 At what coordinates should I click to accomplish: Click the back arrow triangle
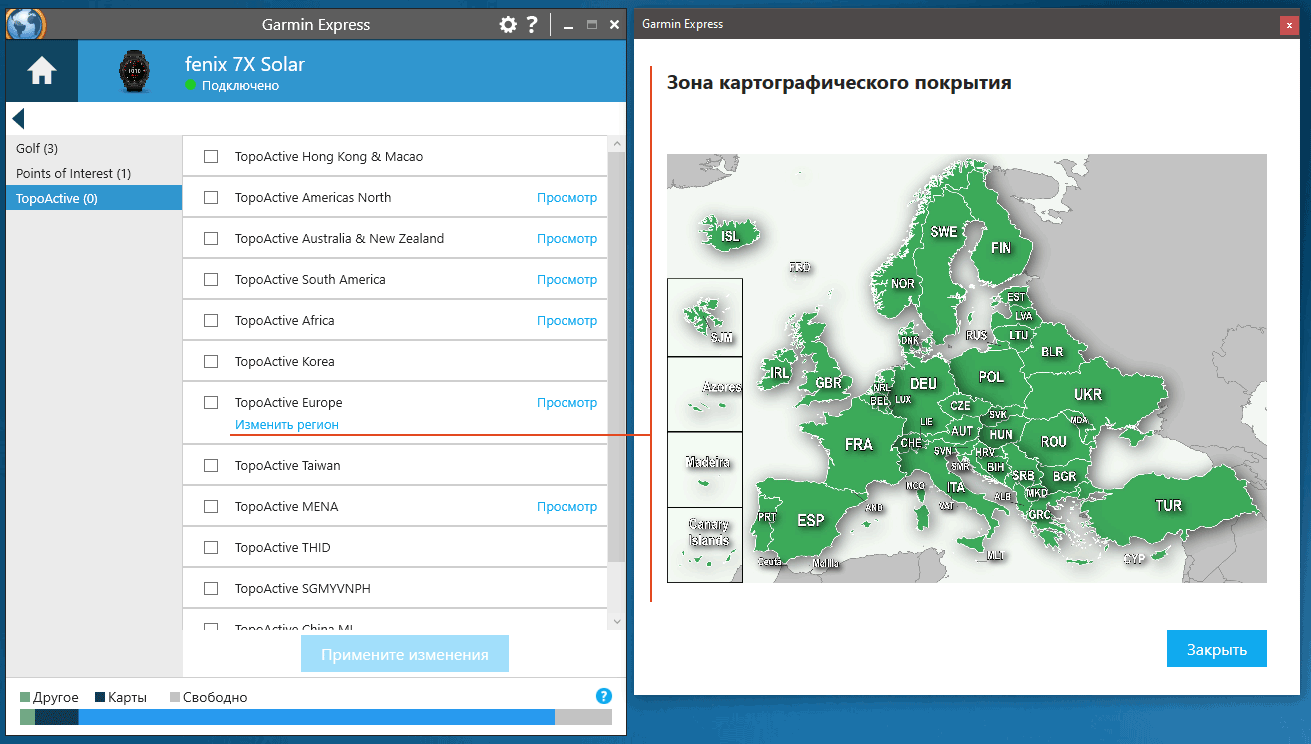tap(18, 119)
